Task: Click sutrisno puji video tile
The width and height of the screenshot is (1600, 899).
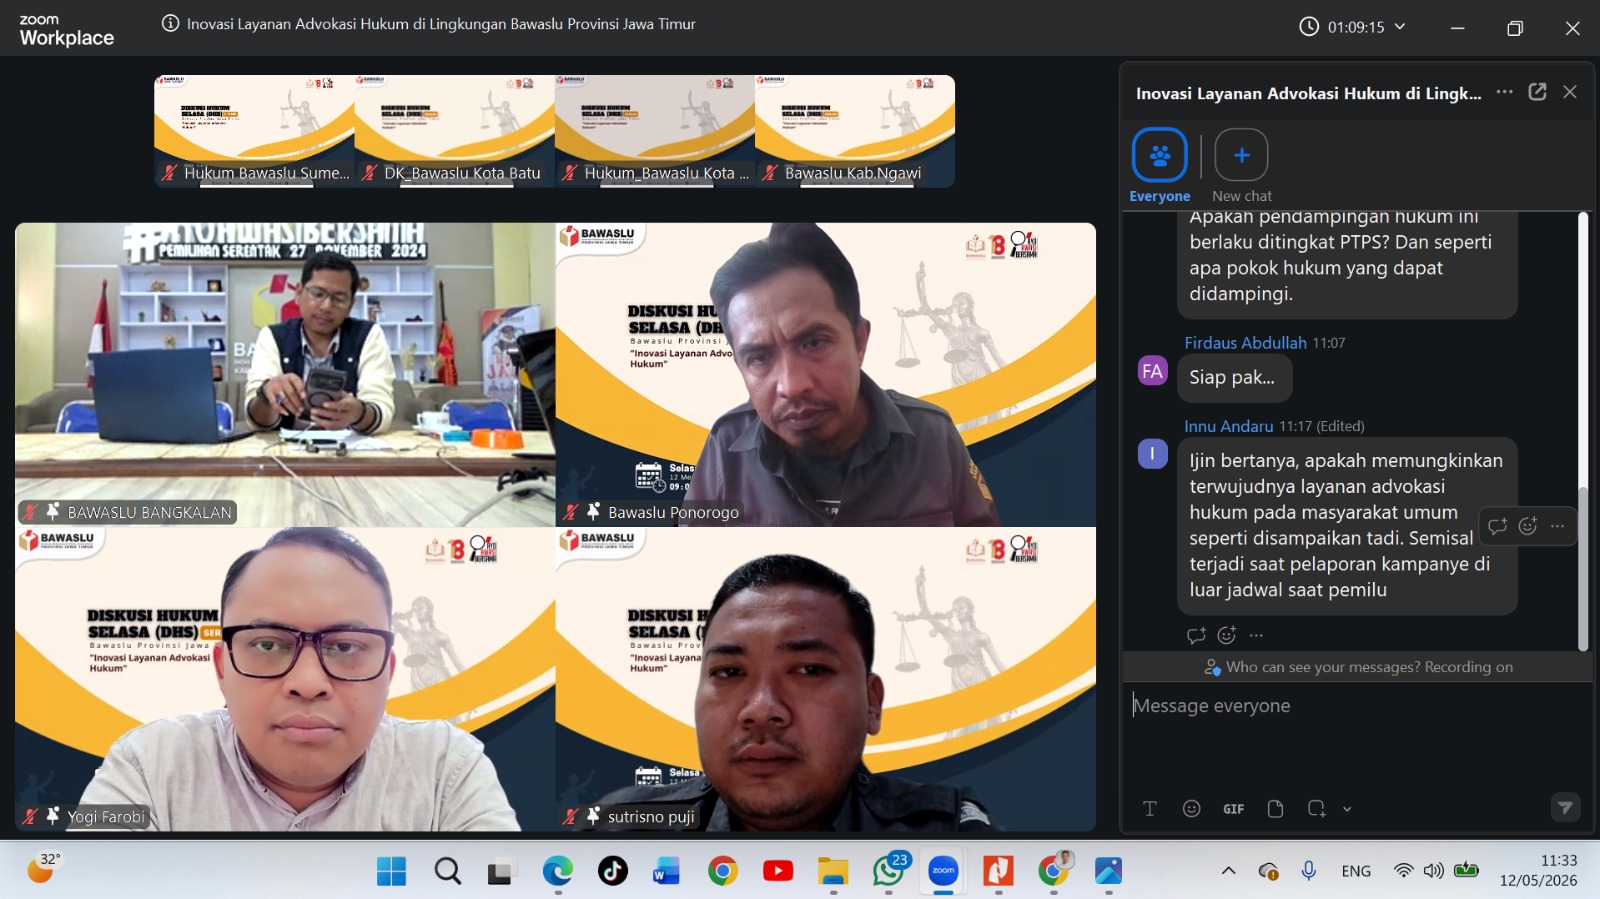Action: (x=826, y=679)
